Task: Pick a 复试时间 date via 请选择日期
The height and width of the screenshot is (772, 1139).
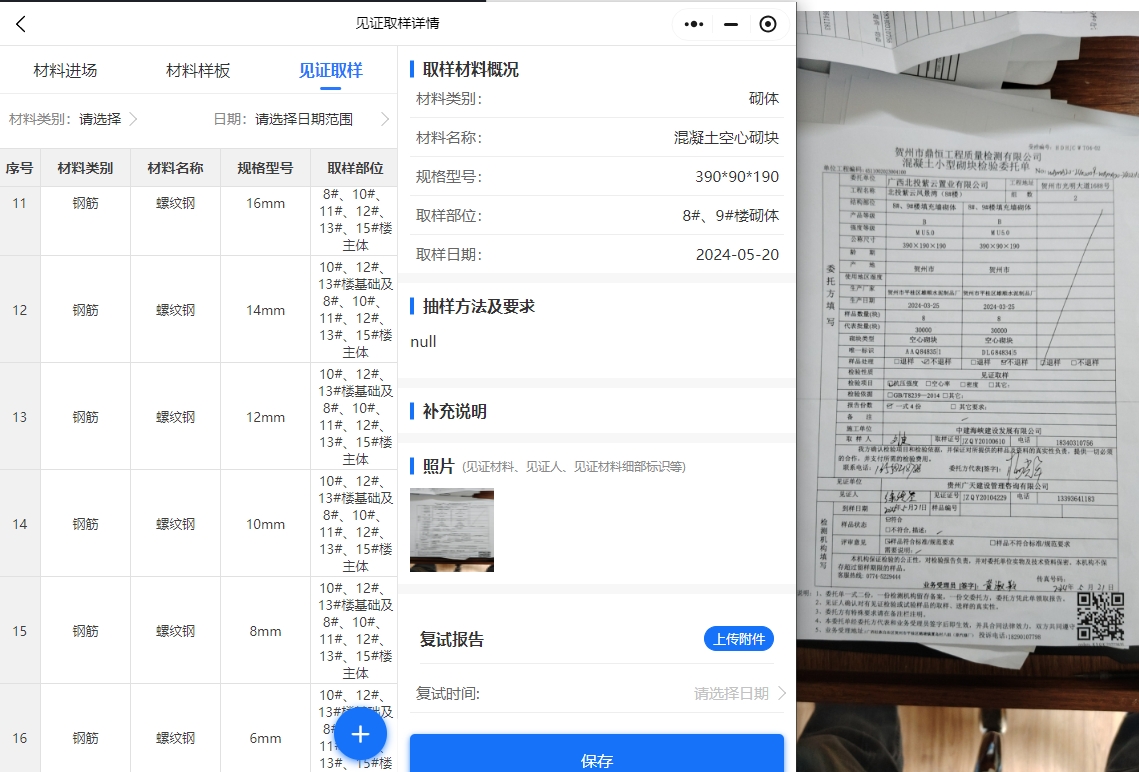Action: point(739,694)
